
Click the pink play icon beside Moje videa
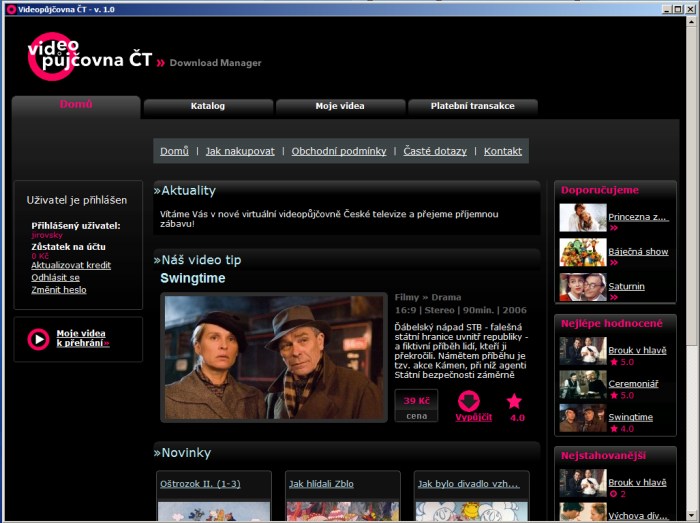(x=38, y=339)
